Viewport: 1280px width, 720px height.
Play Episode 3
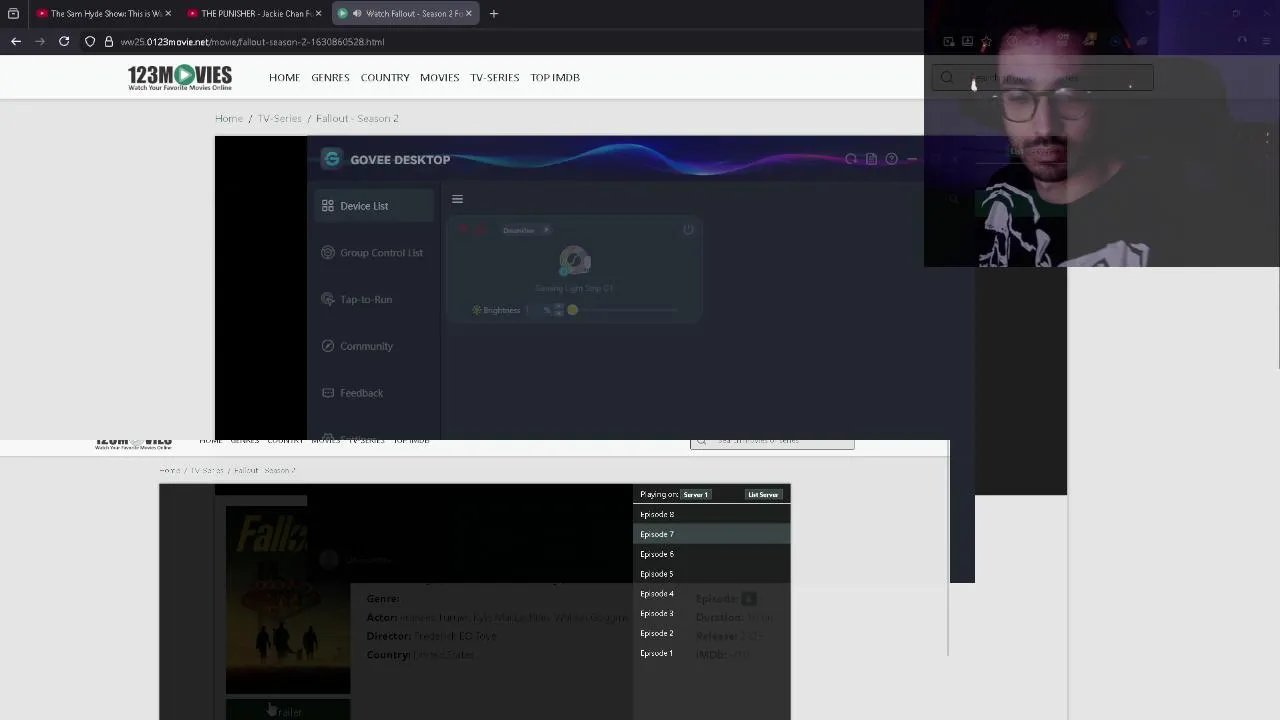click(x=711, y=613)
